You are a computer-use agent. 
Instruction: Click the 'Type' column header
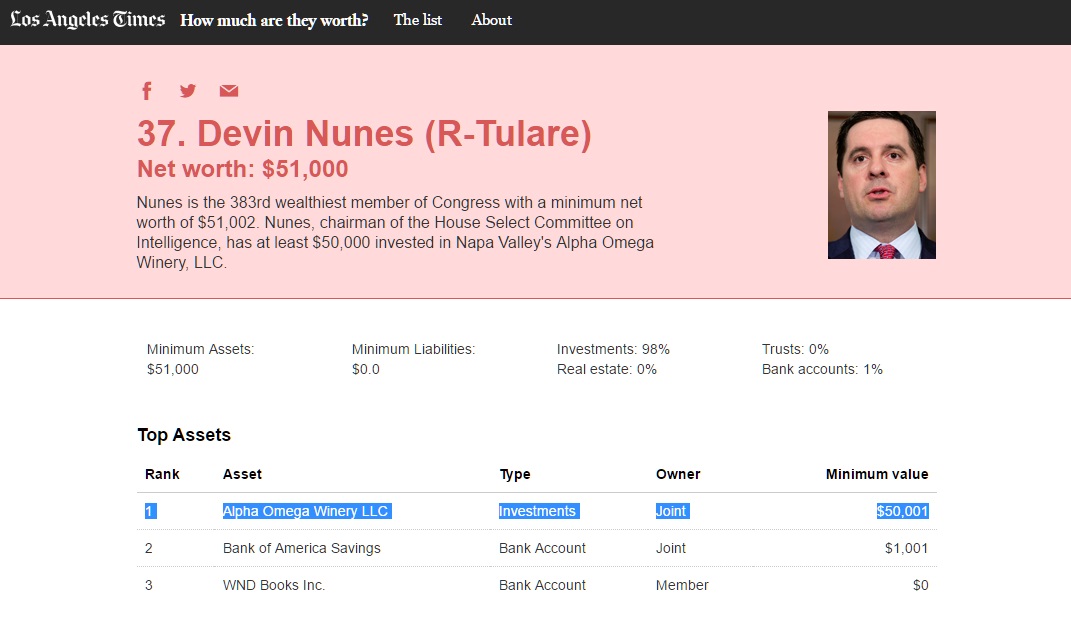tap(515, 474)
